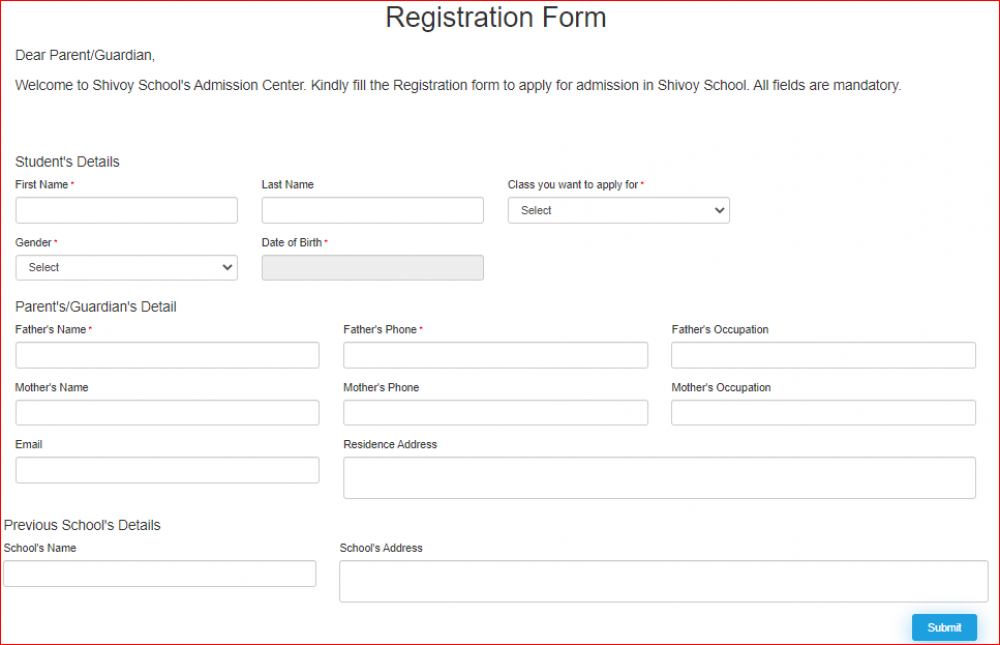Image resolution: width=1000 pixels, height=645 pixels.
Task: Expand the Gender select dropdown
Action: (x=126, y=267)
